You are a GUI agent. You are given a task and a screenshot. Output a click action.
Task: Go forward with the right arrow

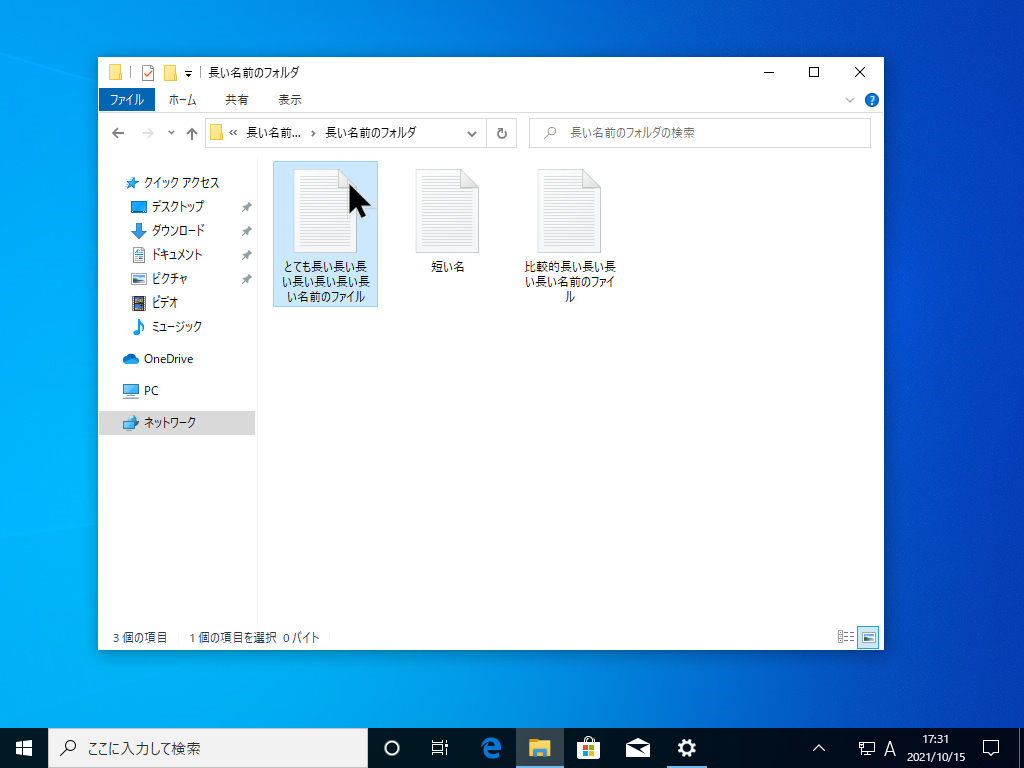click(148, 133)
